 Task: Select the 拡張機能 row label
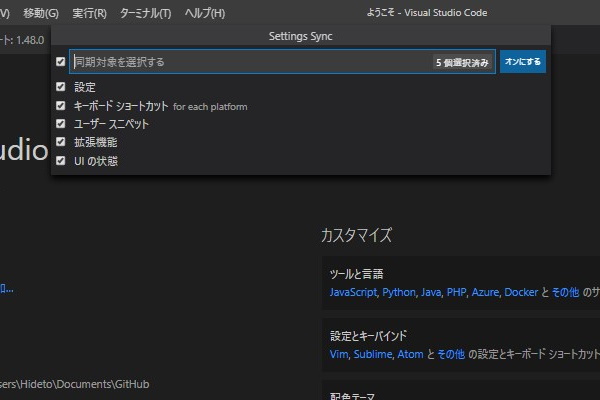(96, 142)
